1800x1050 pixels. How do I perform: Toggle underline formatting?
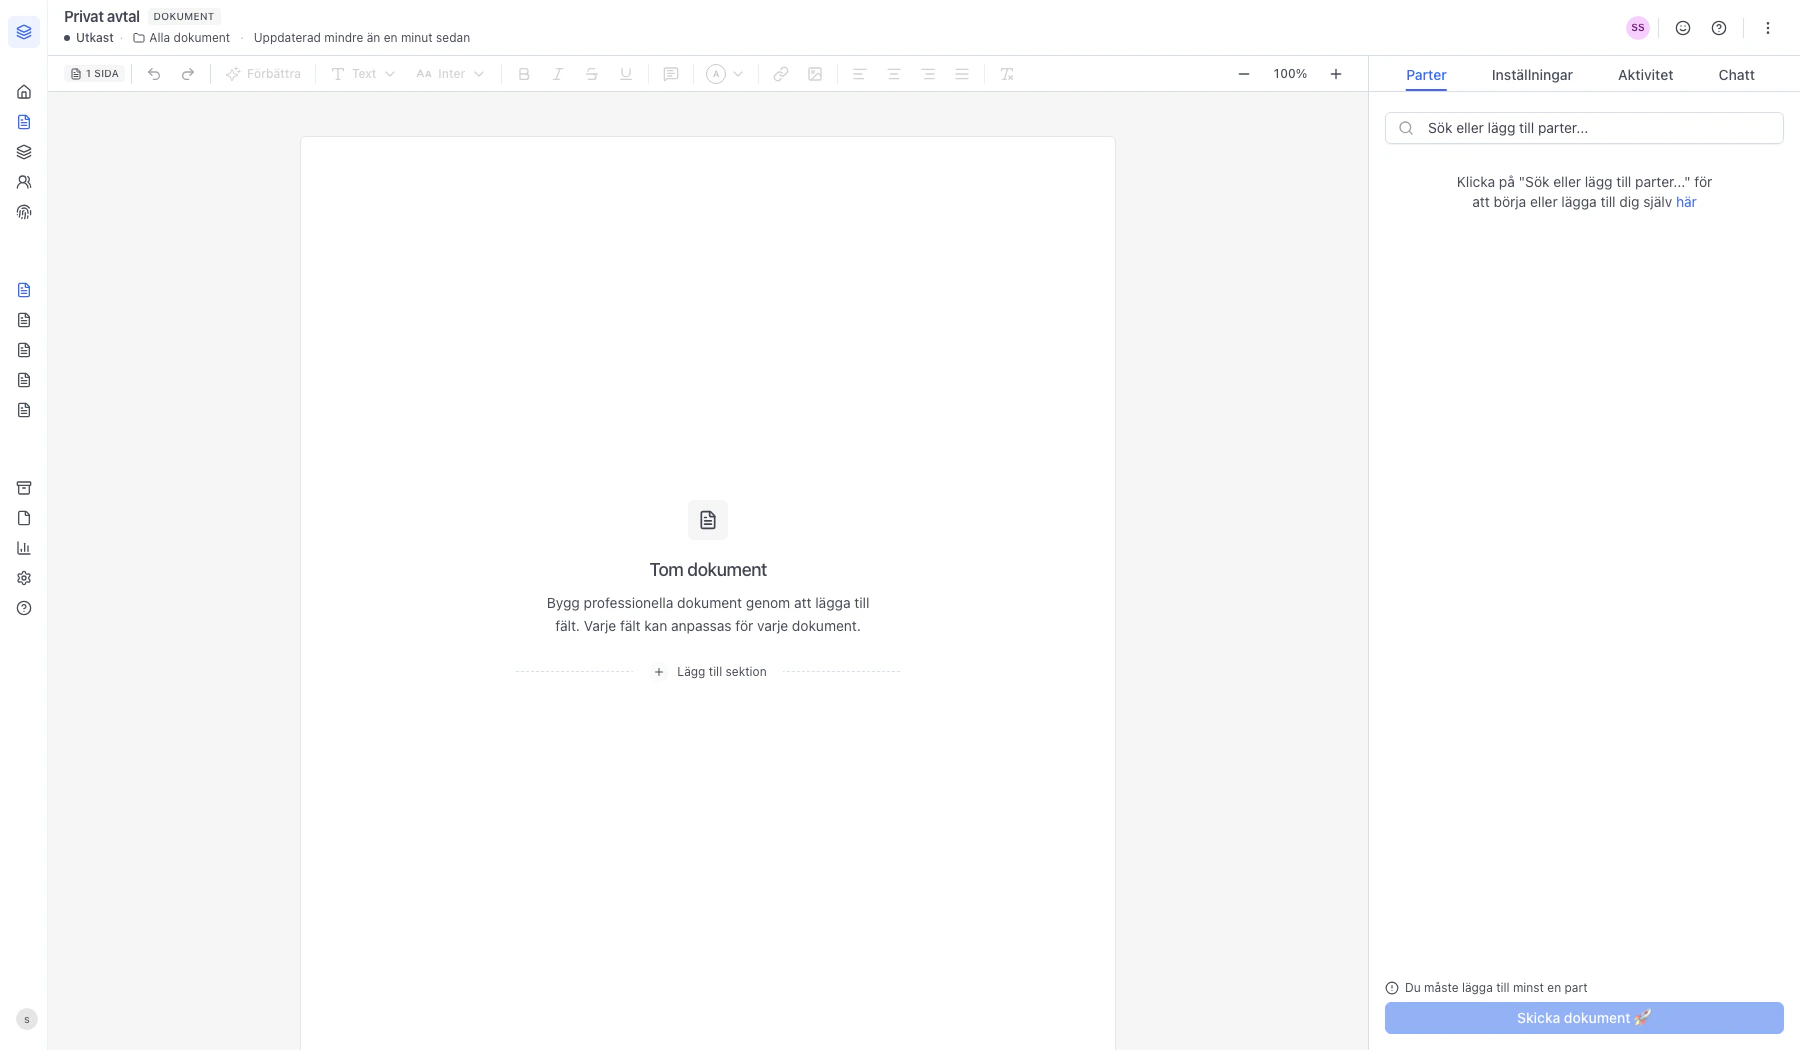626,74
